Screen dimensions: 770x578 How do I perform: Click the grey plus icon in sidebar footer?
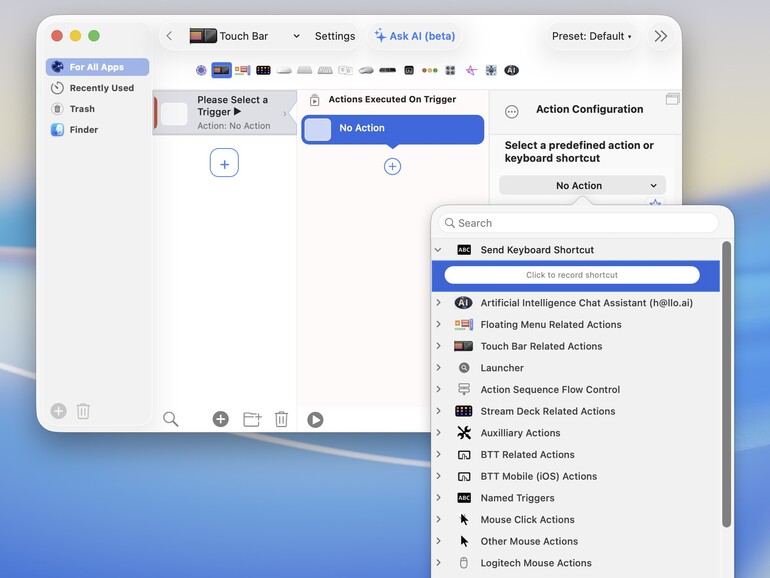click(x=58, y=411)
